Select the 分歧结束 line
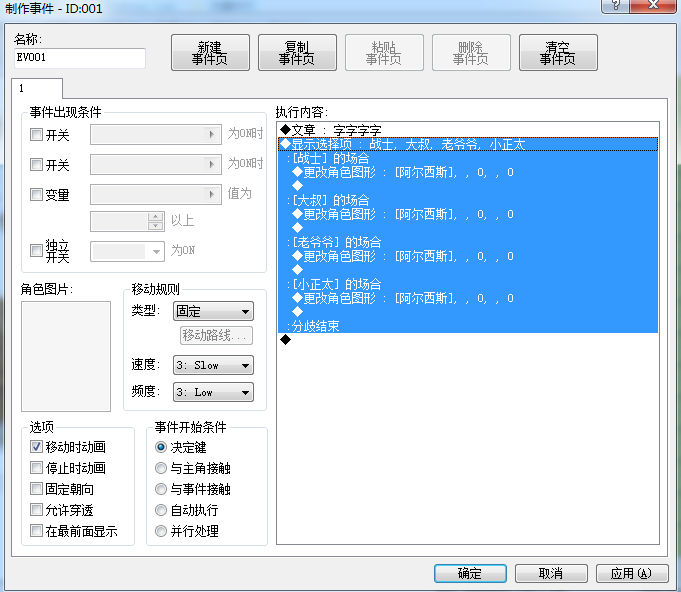 [x=468, y=326]
